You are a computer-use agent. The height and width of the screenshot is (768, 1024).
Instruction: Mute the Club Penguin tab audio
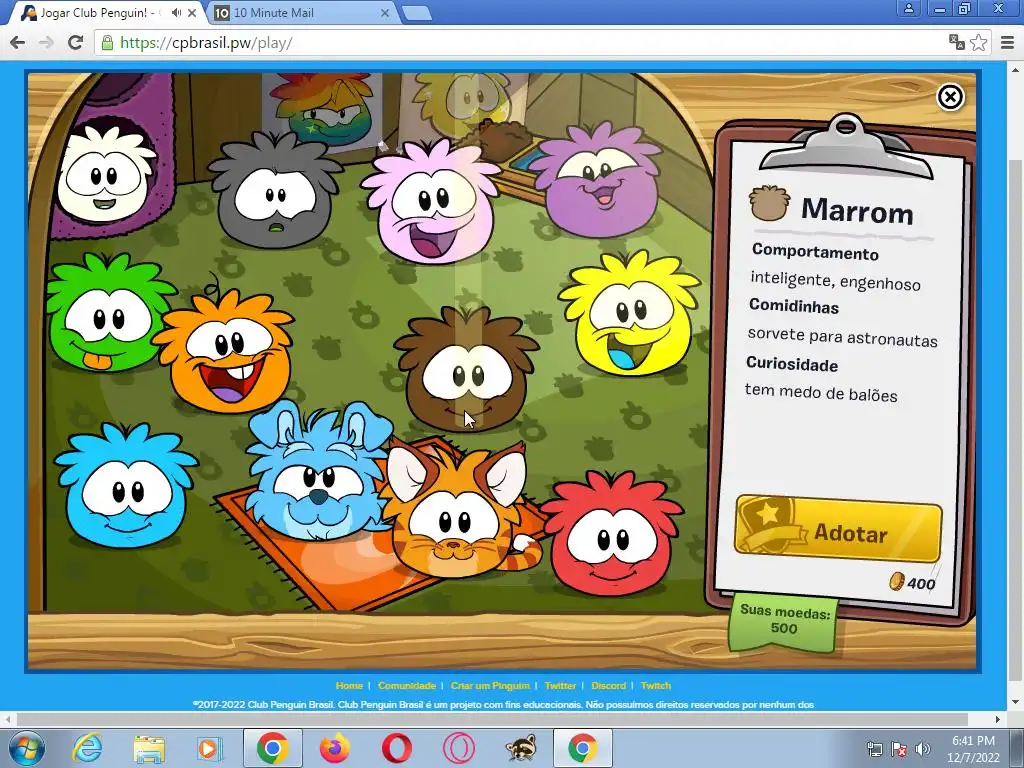176,12
